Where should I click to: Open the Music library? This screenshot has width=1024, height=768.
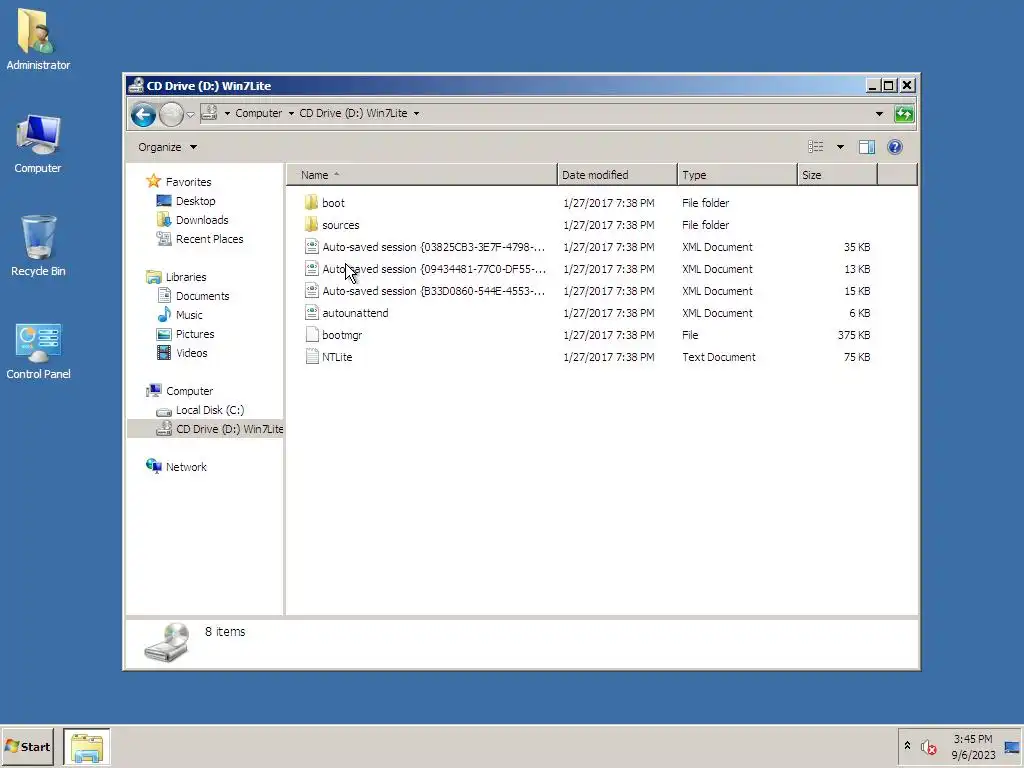[x=189, y=315]
